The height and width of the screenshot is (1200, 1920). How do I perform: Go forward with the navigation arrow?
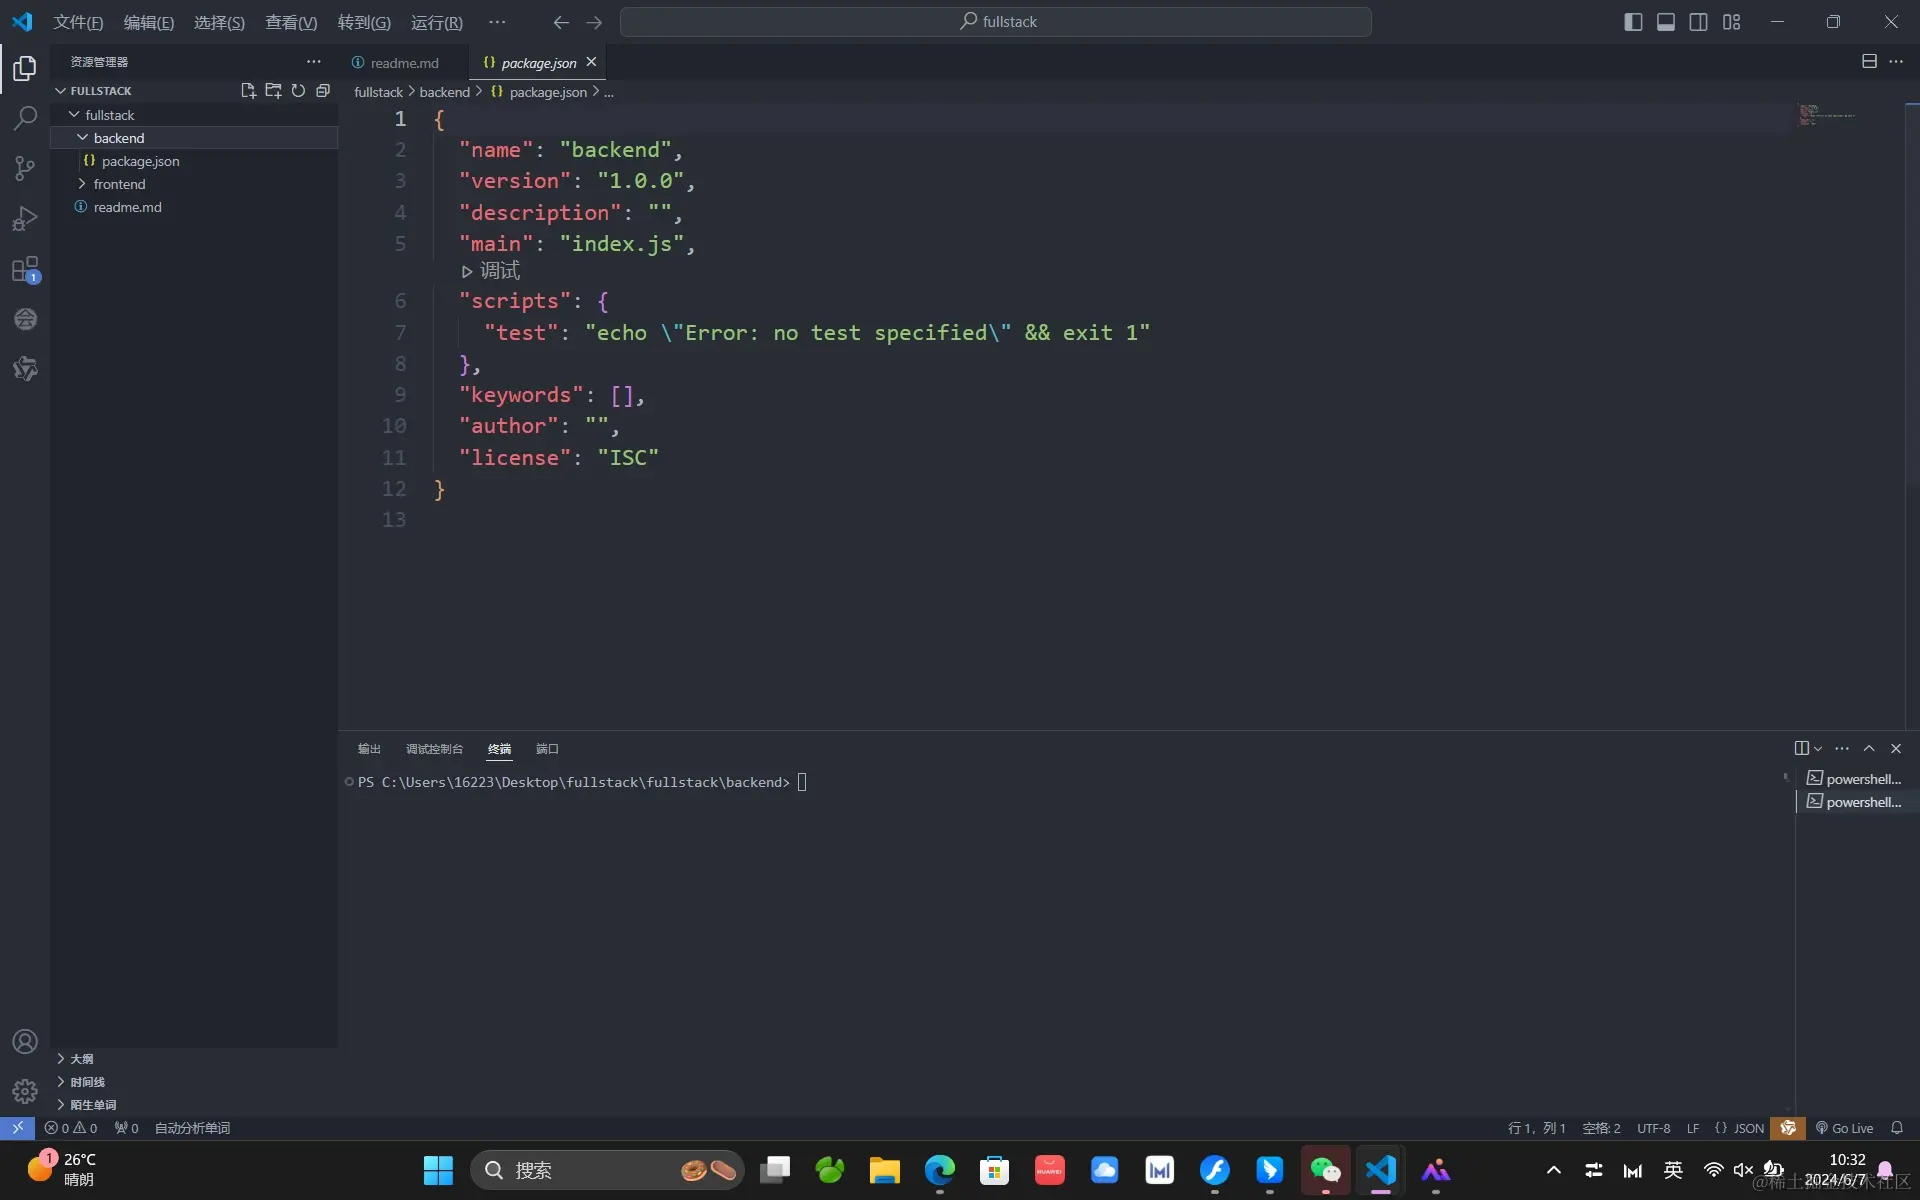[594, 22]
